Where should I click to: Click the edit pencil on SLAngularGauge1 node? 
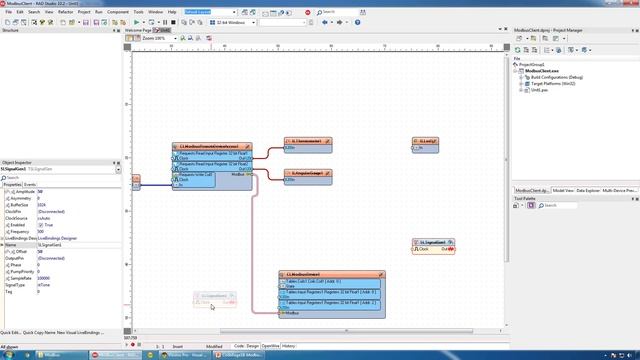[x=327, y=173]
